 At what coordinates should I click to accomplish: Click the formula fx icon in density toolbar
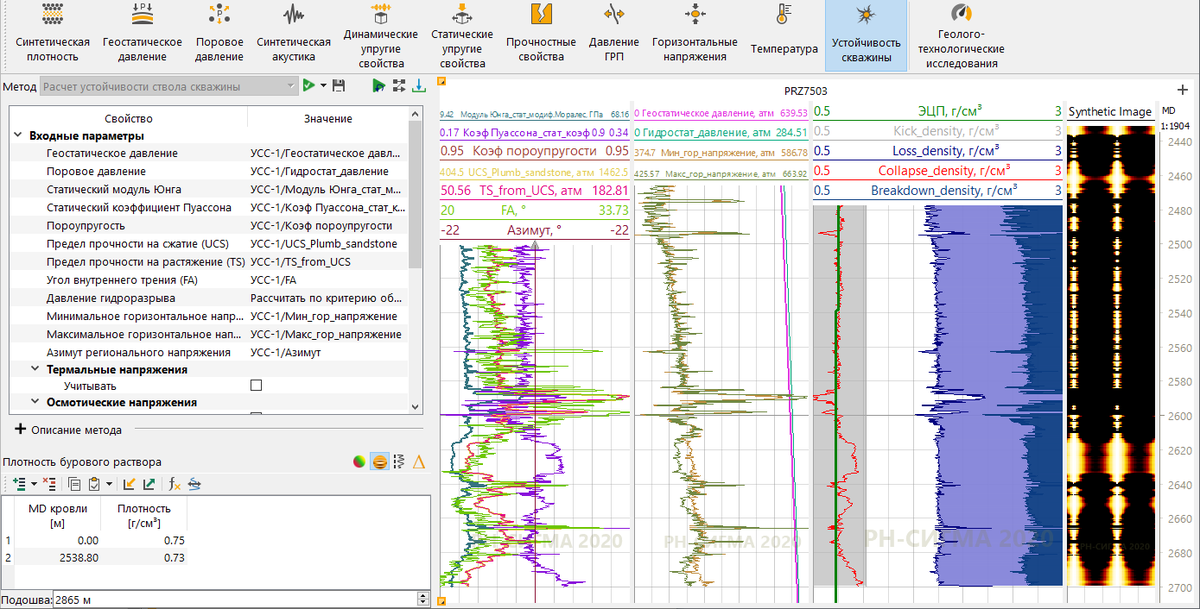[x=173, y=484]
